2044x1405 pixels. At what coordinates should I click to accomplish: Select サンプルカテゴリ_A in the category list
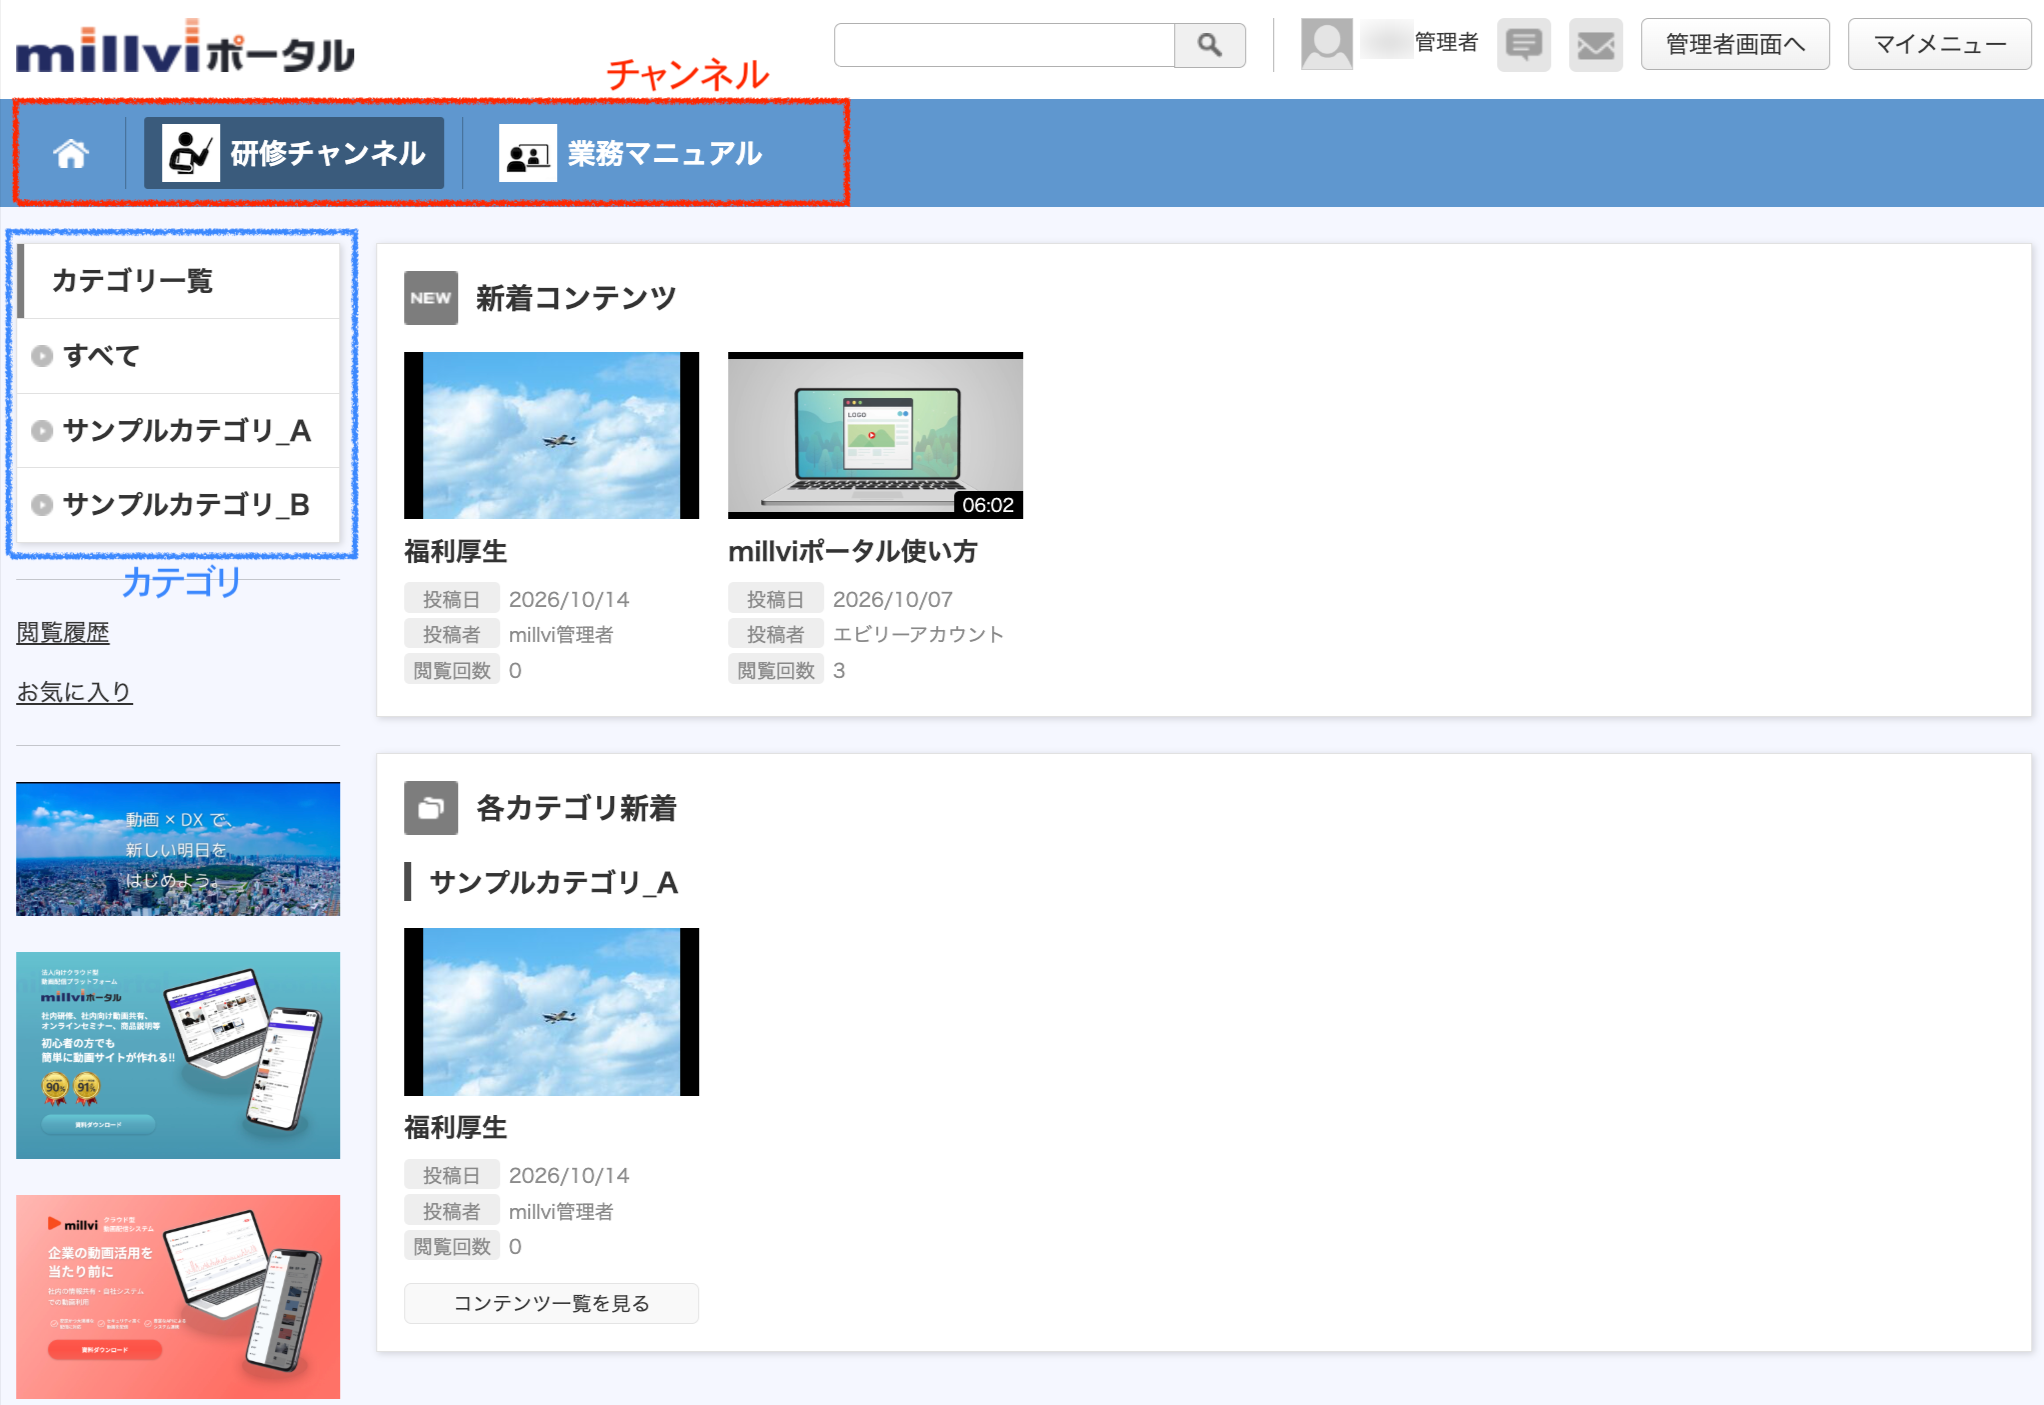(x=179, y=431)
